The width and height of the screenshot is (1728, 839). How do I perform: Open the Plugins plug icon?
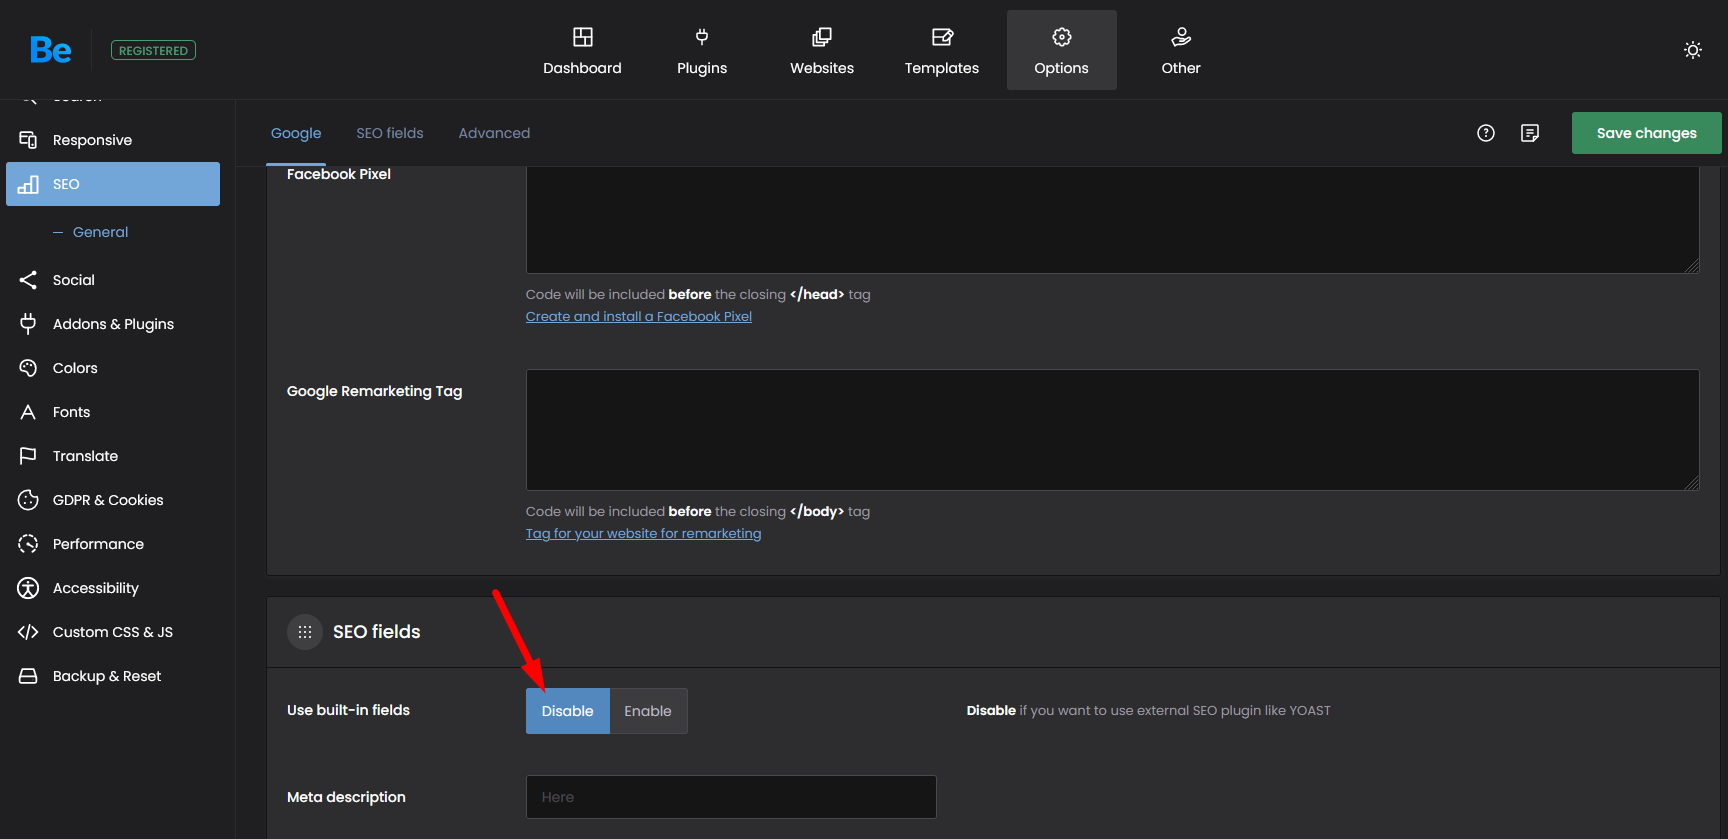coord(702,37)
